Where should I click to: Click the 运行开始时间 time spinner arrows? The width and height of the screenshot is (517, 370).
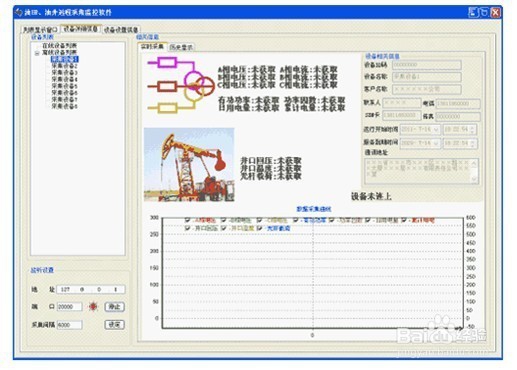point(473,129)
